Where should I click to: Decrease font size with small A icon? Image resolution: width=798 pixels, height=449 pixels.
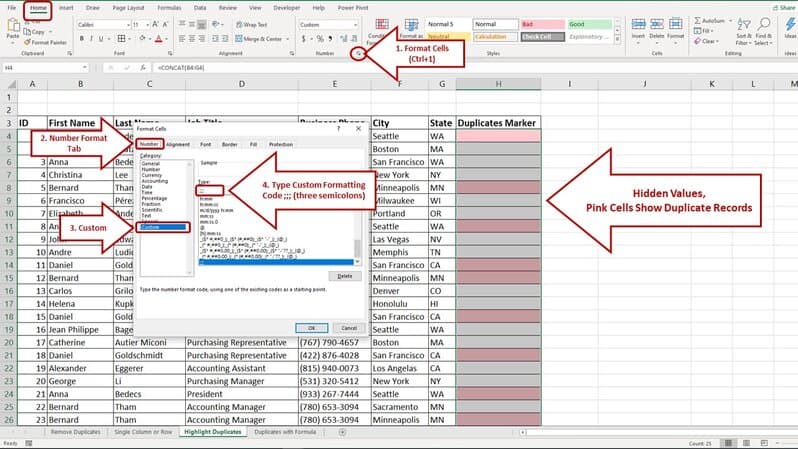tap(165, 24)
